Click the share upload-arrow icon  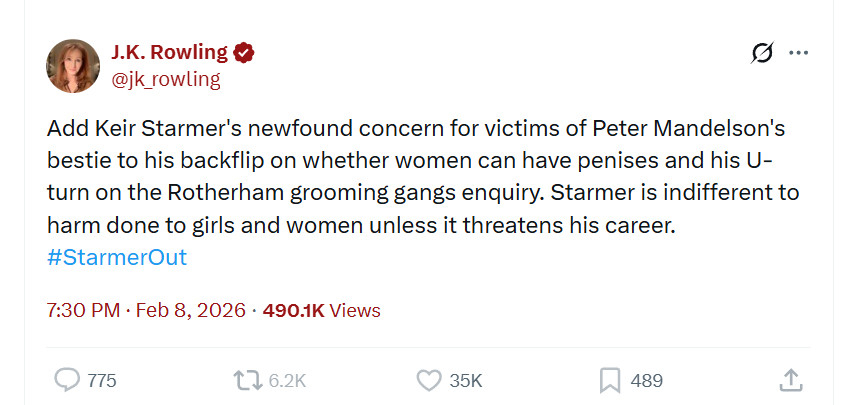click(790, 380)
